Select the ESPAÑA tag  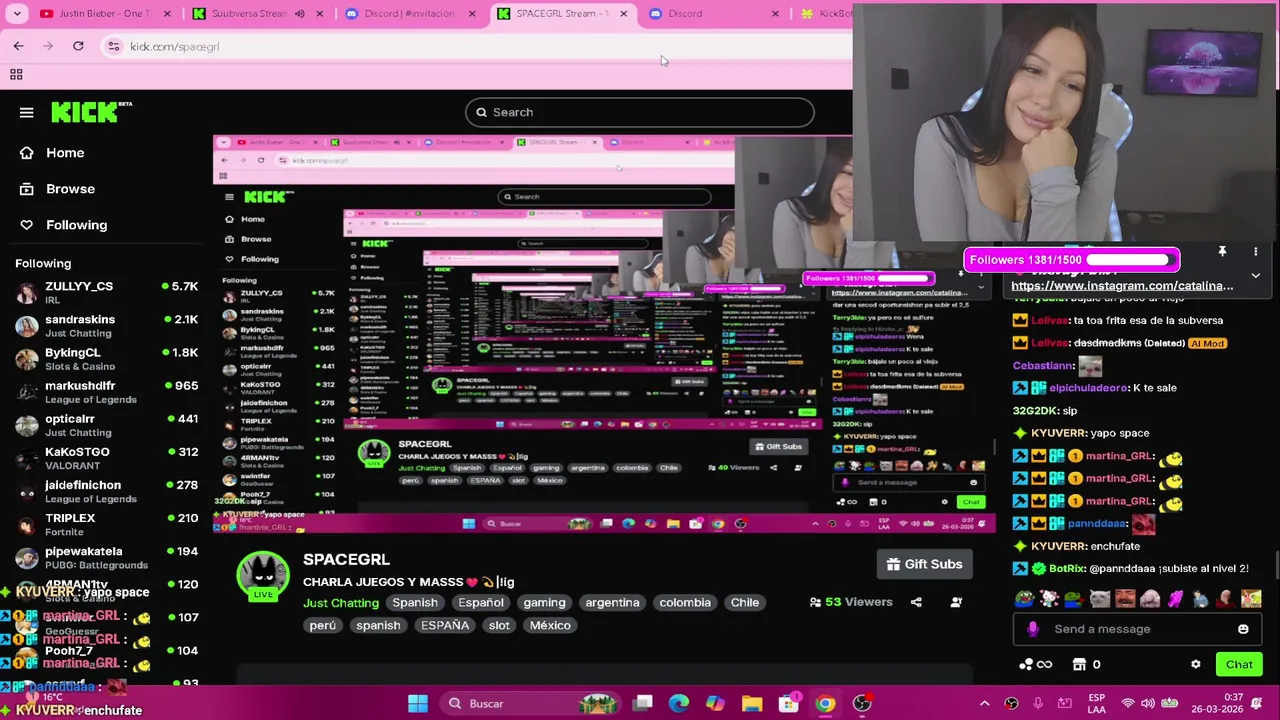click(445, 626)
